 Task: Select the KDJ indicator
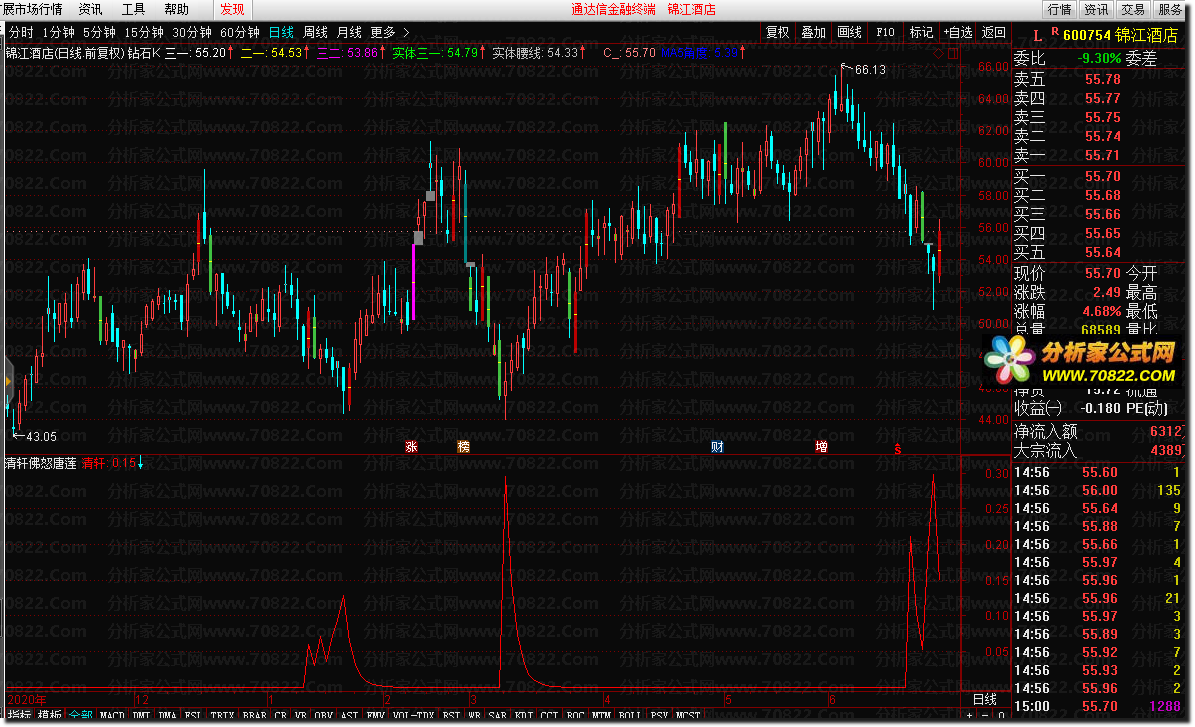tap(524, 715)
